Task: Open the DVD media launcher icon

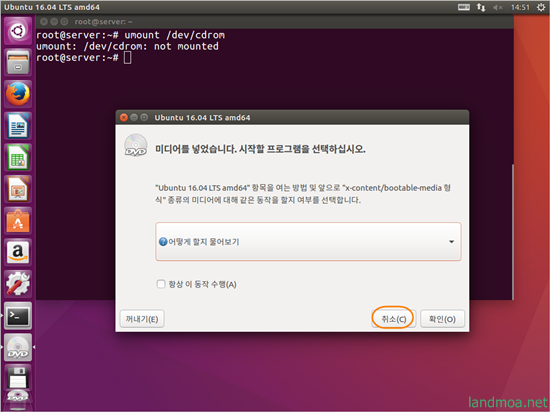Action: (x=18, y=347)
